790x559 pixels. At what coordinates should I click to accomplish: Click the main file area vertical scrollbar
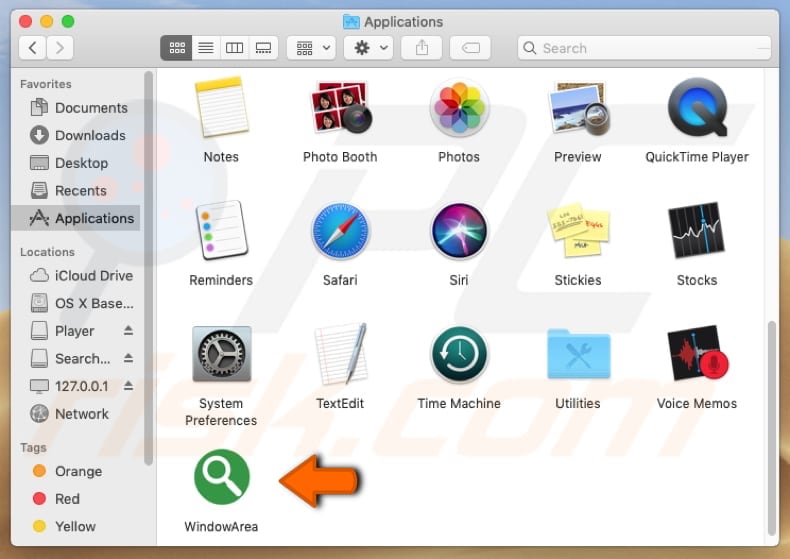coord(772,428)
